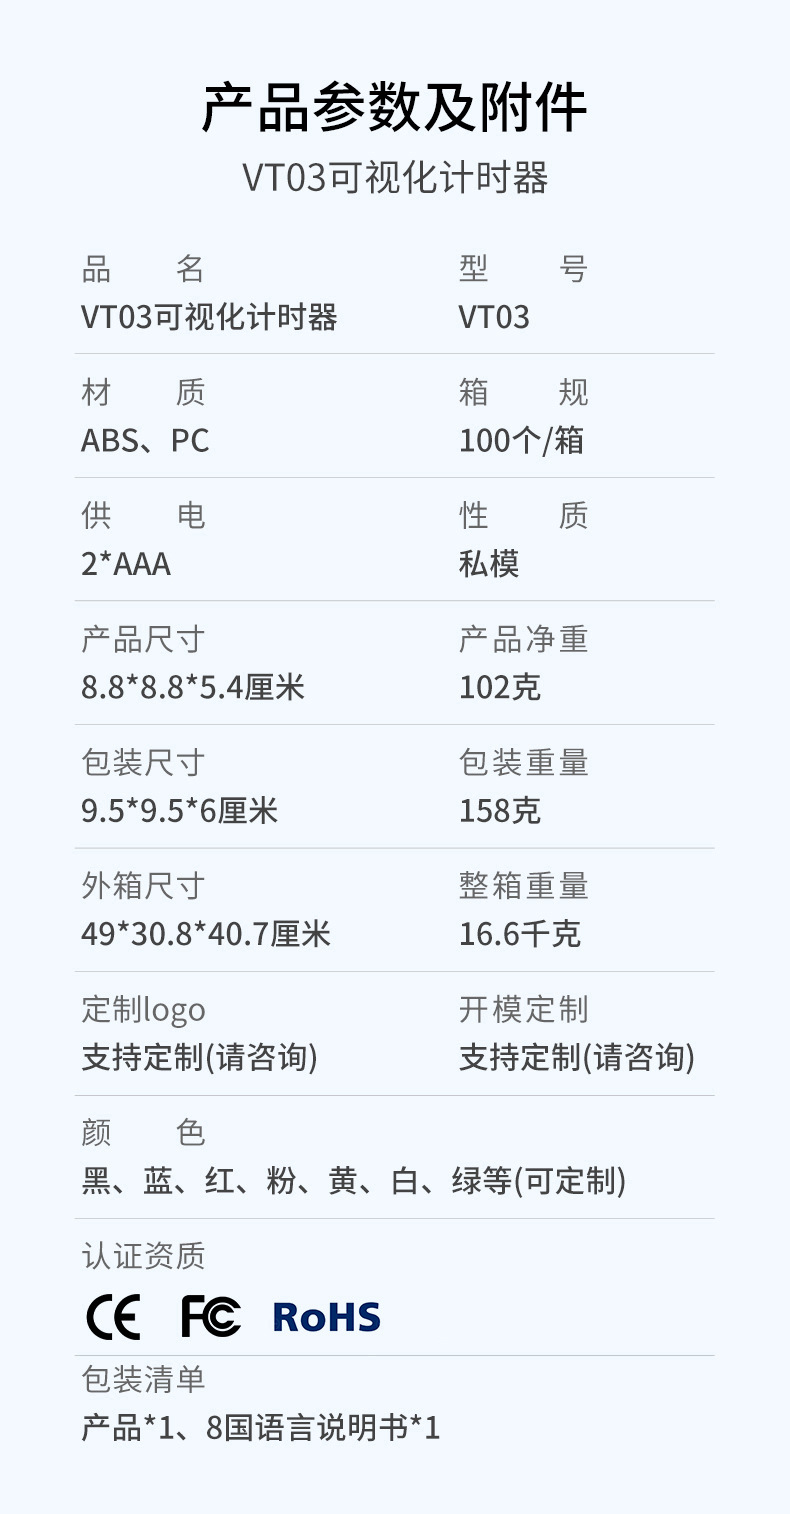Image resolution: width=790 pixels, height=1514 pixels.
Task: Select the 100个/箱 carton spec value
Action: 521,441
